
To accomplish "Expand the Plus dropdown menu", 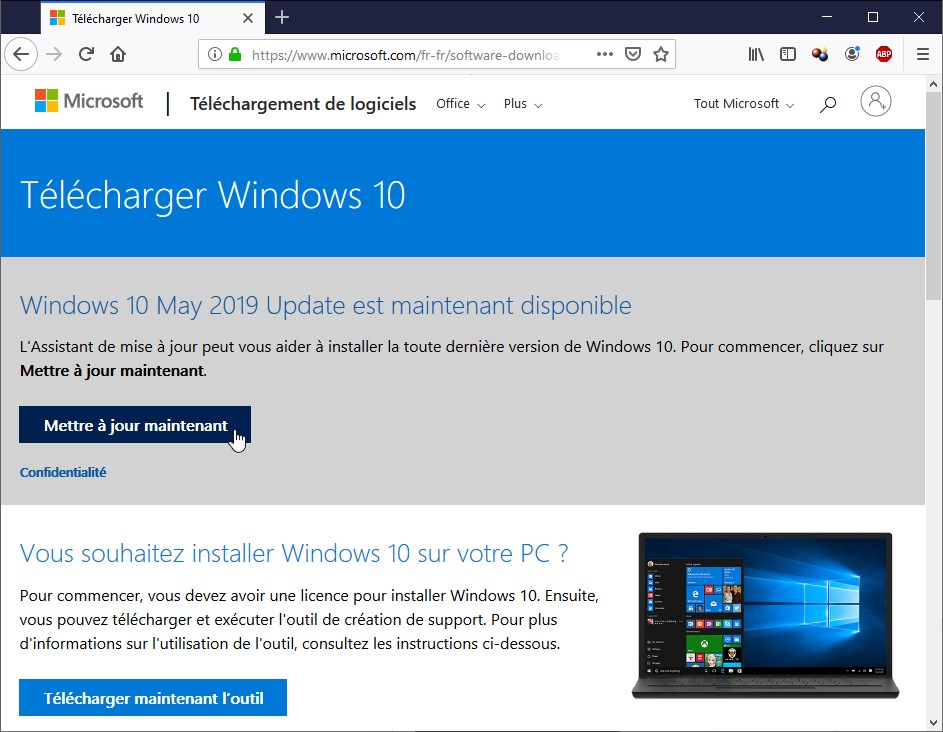I will click(x=523, y=103).
